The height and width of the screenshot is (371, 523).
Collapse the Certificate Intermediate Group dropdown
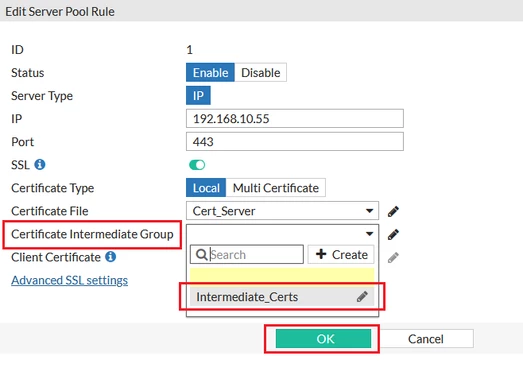pyautogui.click(x=282, y=234)
